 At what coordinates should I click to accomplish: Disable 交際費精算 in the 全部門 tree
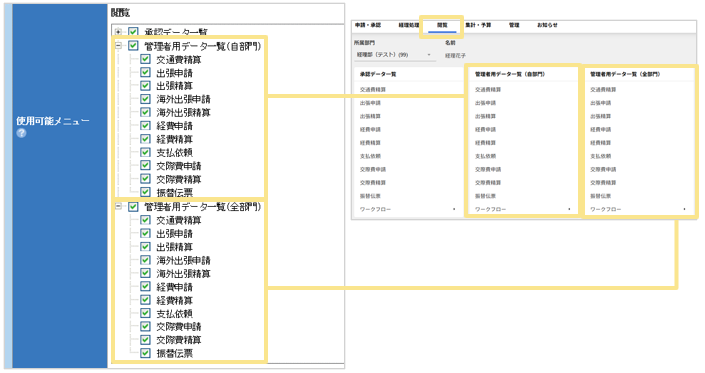tap(145, 339)
